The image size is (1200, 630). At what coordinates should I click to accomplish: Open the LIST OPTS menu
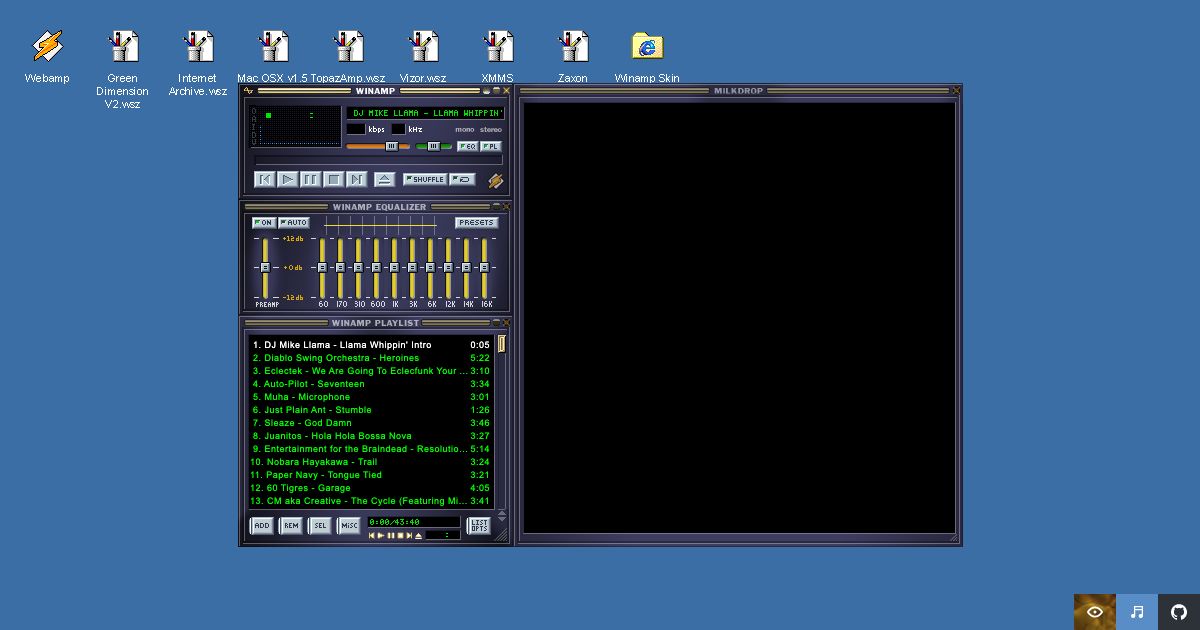click(x=478, y=525)
